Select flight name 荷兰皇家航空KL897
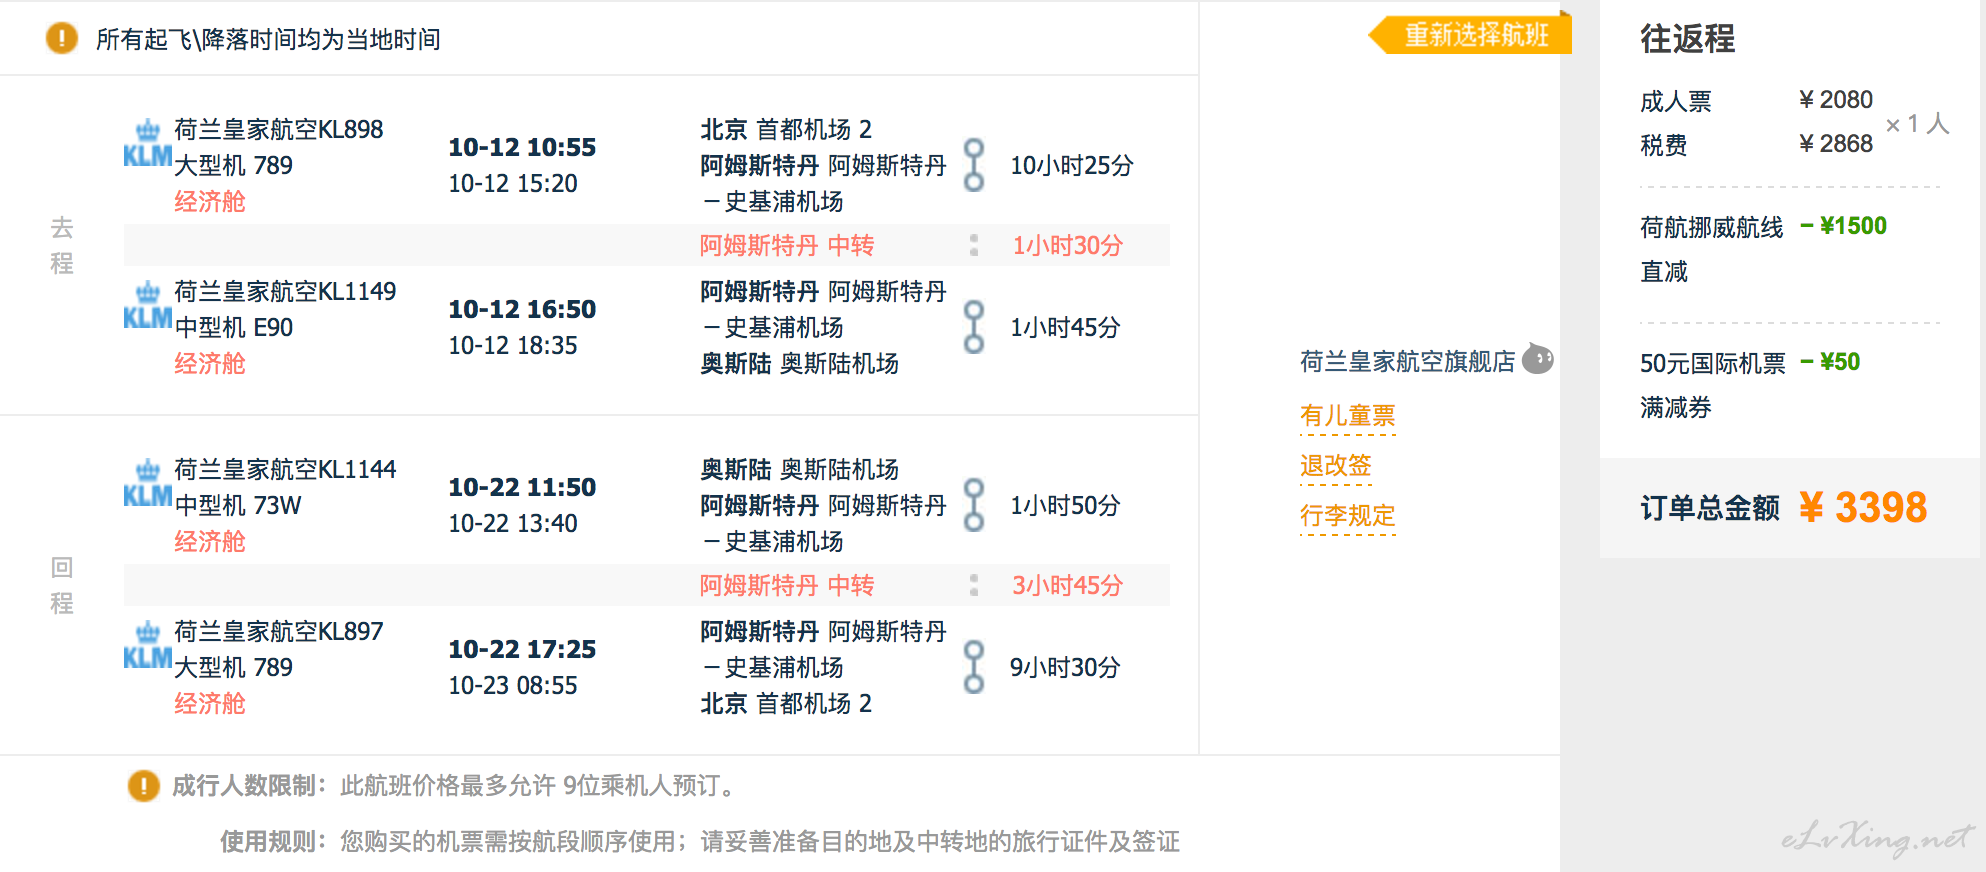Screen dimensions: 1986x872 click(x=278, y=631)
